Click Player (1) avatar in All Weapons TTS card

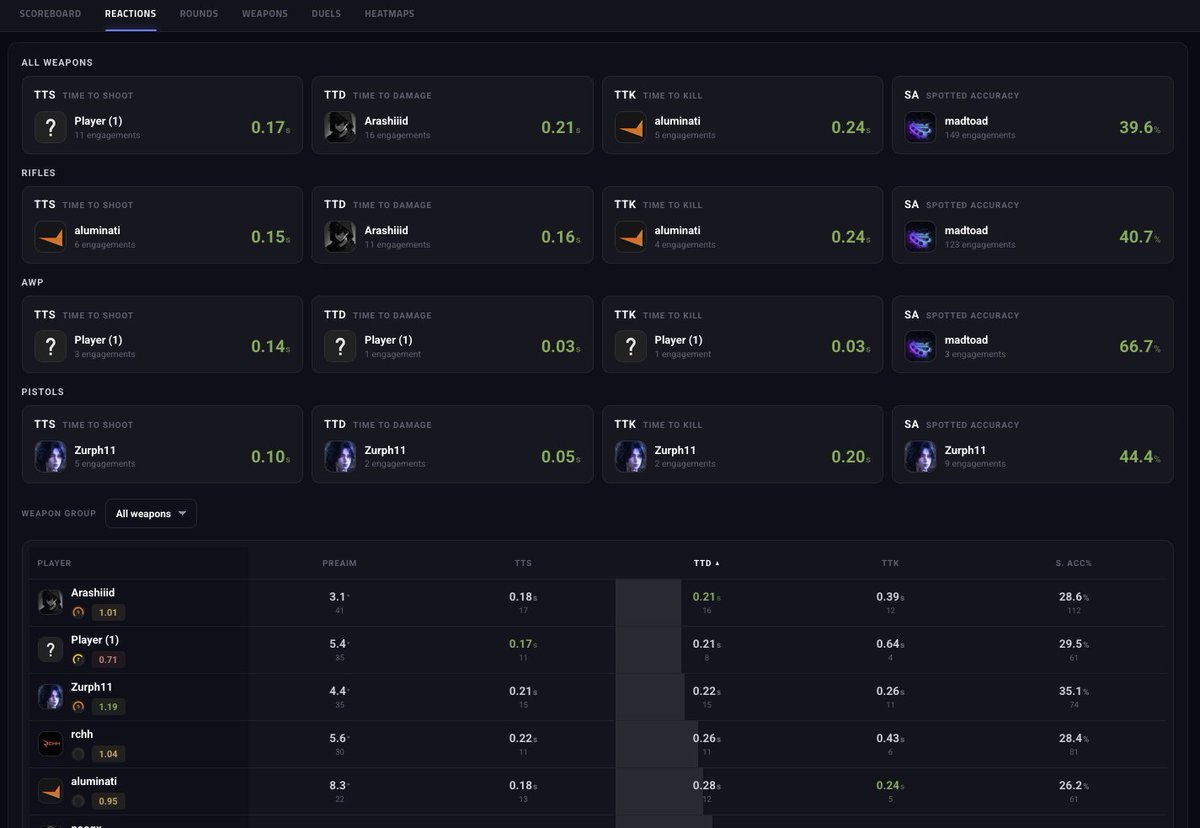coord(51,127)
